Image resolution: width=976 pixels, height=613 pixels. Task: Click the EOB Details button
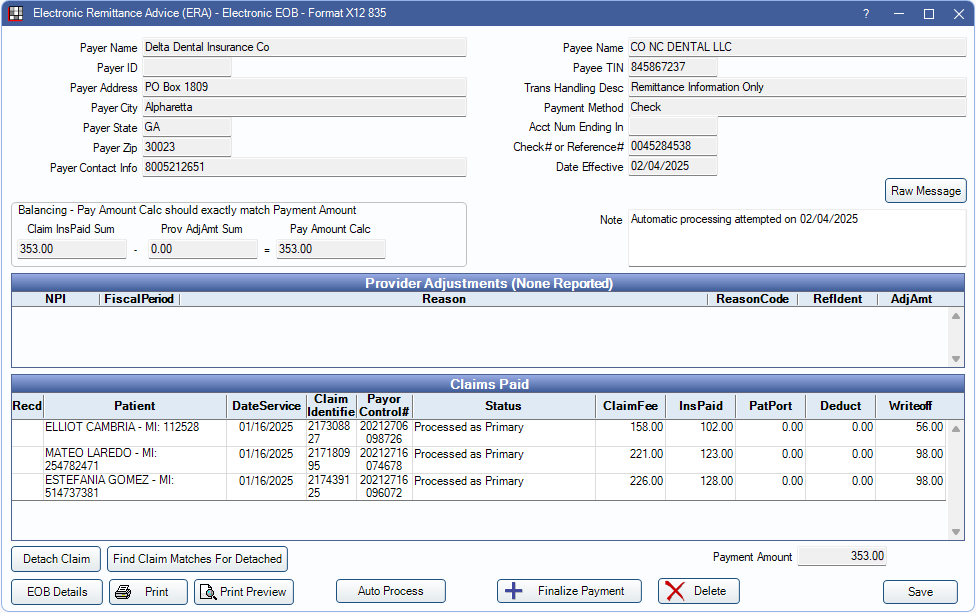pyautogui.click(x=57, y=592)
